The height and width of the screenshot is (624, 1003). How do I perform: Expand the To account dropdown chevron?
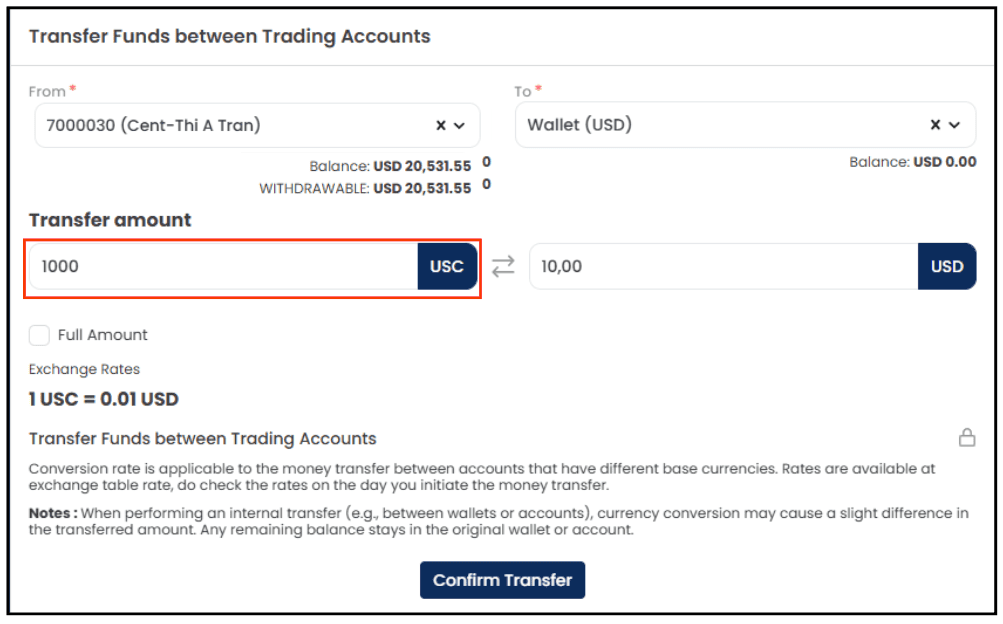954,125
